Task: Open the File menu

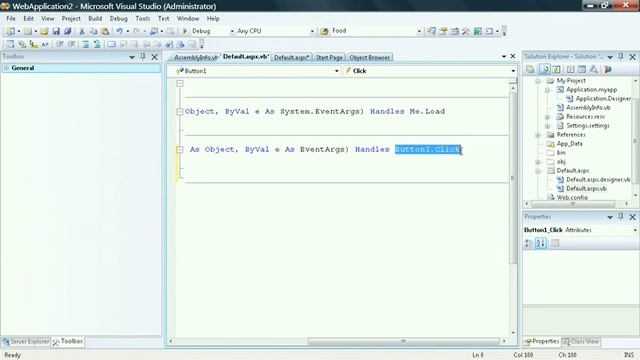Action: tap(11, 18)
